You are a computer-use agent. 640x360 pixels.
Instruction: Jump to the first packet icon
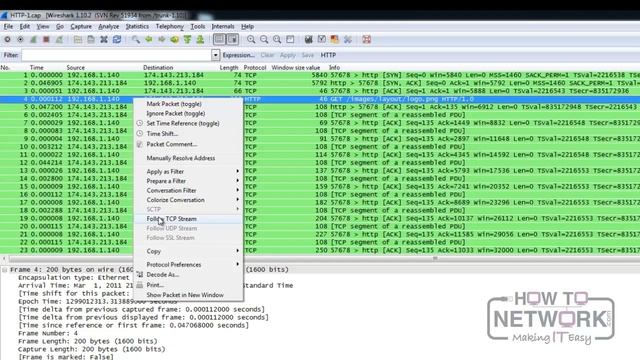click(x=187, y=40)
